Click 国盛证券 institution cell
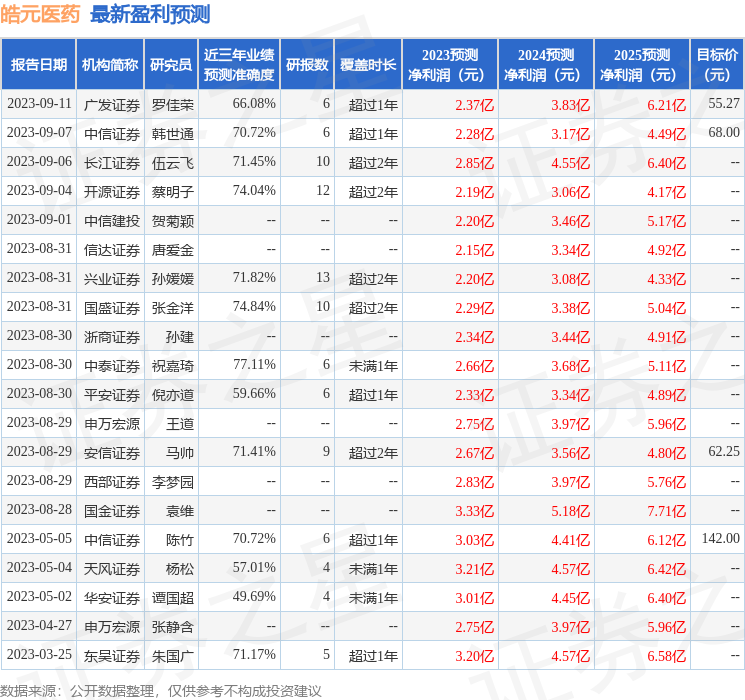Viewport: 745px width, 700px height. pyautogui.click(x=112, y=308)
